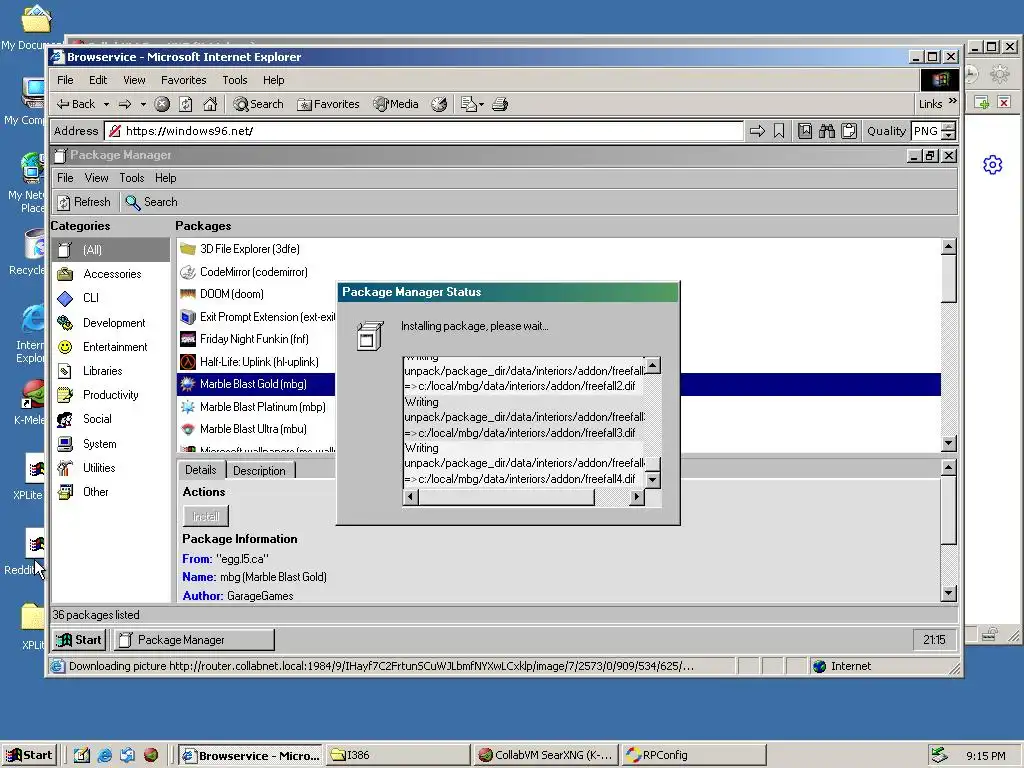Switch to RPConfig taskbar button

(x=693, y=755)
